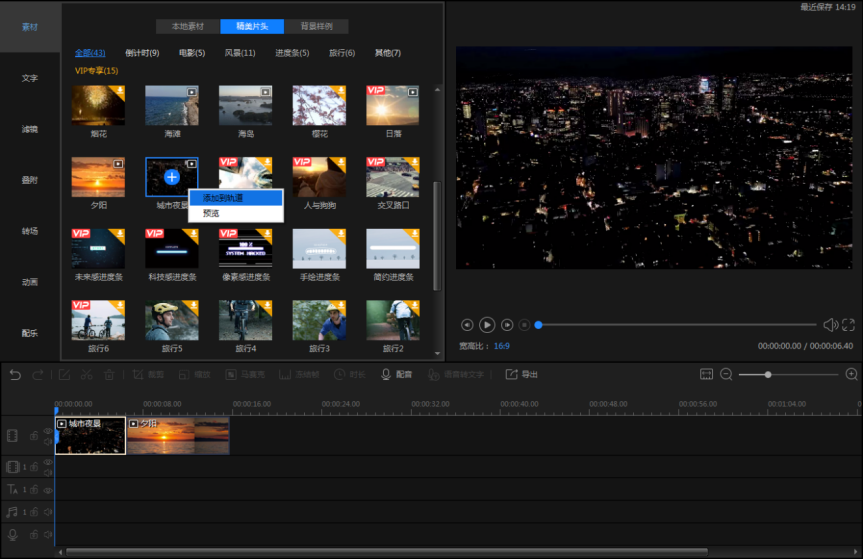The width and height of the screenshot is (863, 559).
Task: Filter by 倒计时(9) category
Action: point(142,53)
